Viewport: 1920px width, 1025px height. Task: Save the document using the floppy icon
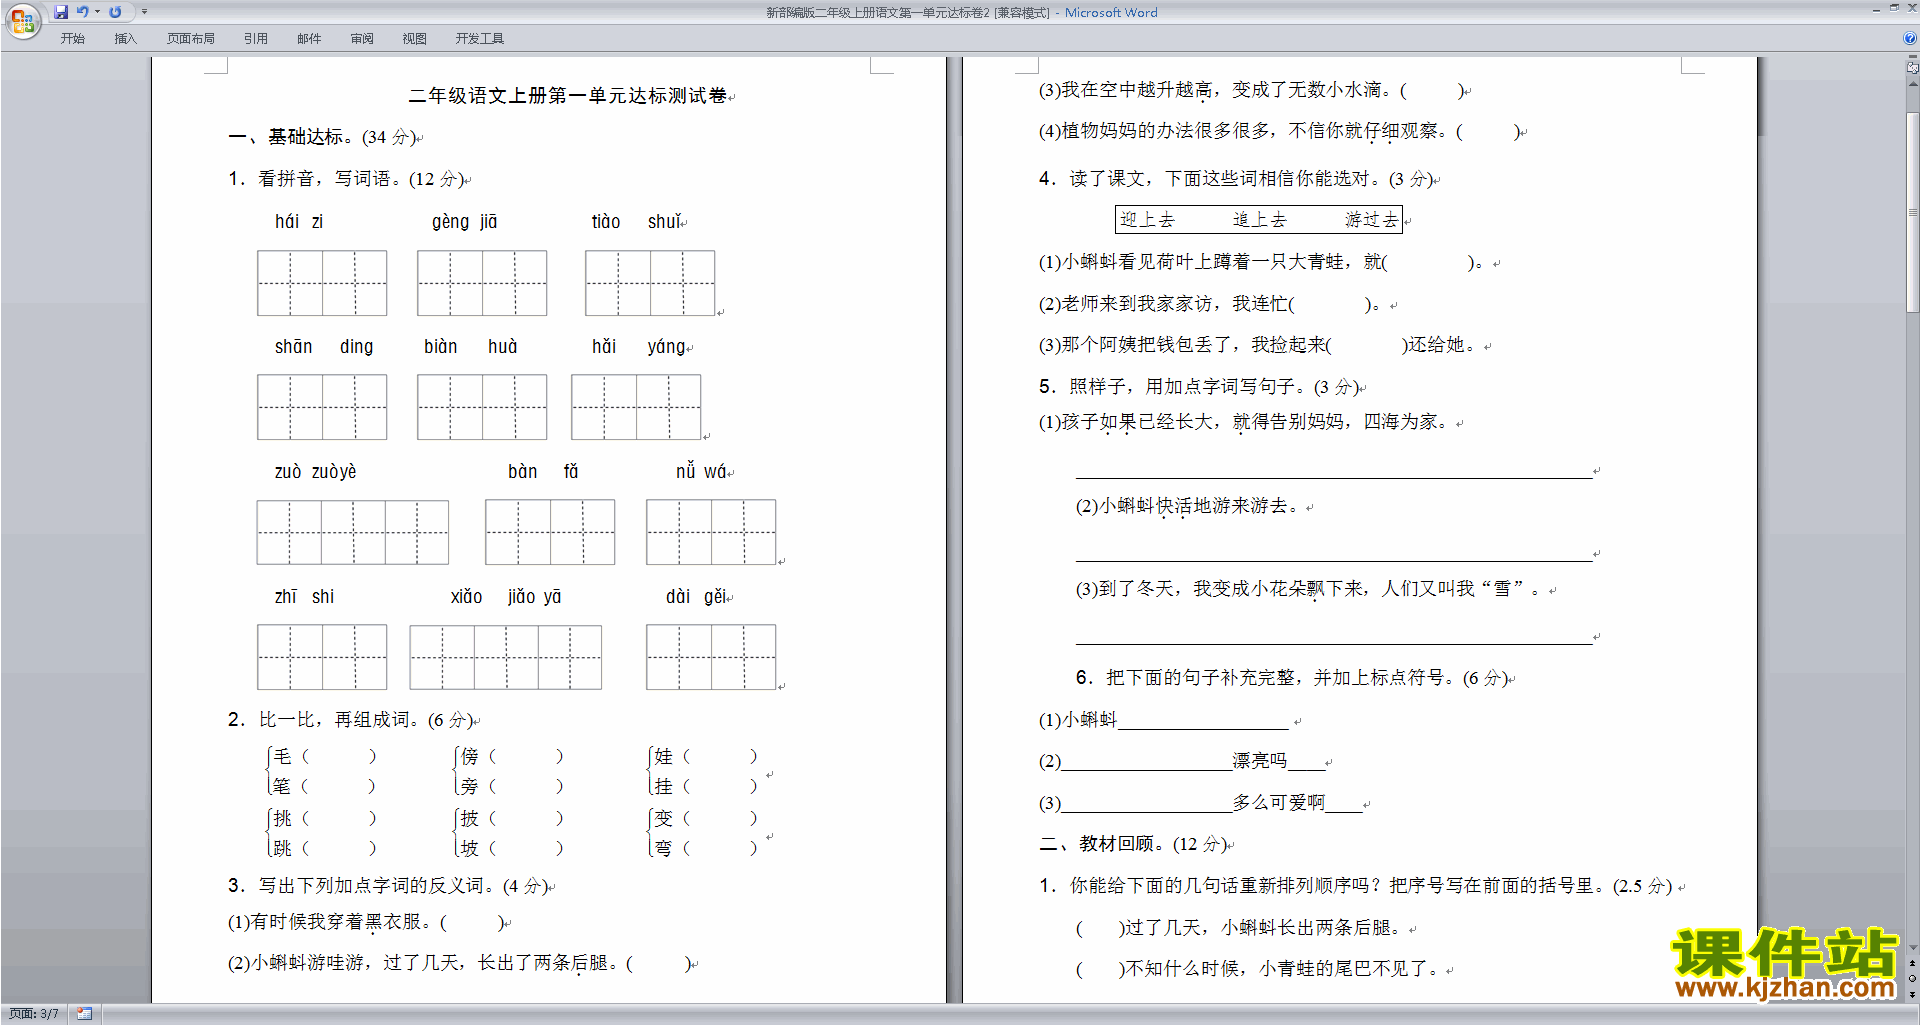[x=61, y=12]
